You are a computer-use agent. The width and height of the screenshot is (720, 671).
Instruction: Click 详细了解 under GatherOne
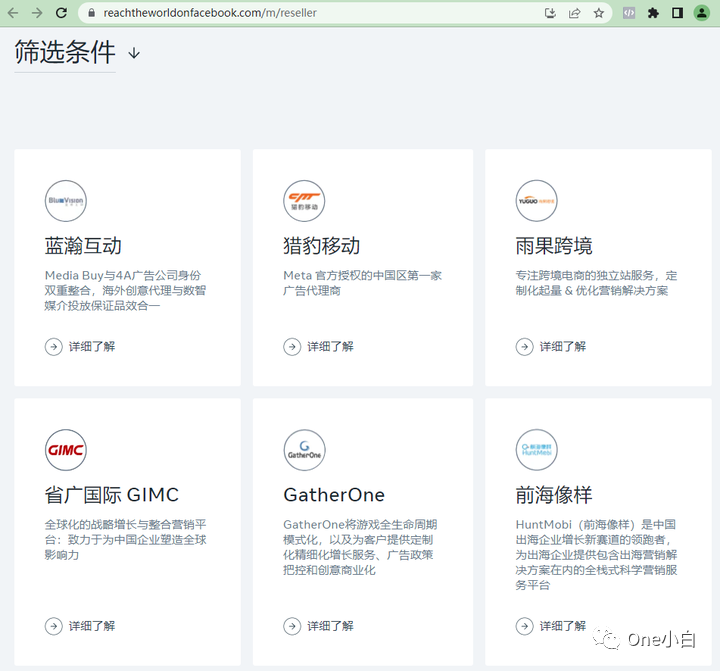point(330,626)
